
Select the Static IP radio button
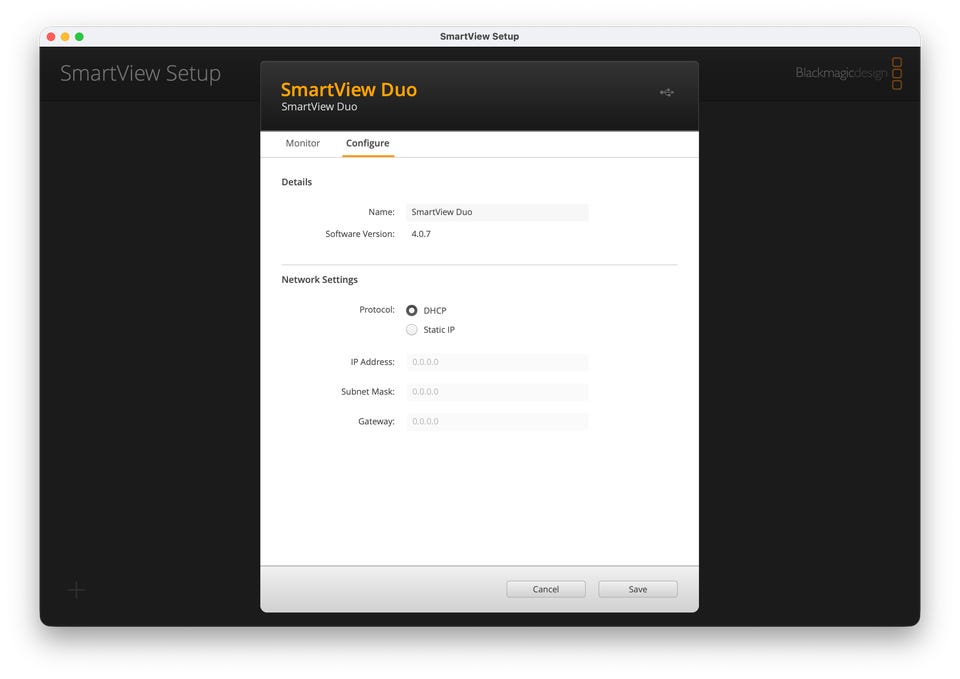pyautogui.click(x=411, y=330)
